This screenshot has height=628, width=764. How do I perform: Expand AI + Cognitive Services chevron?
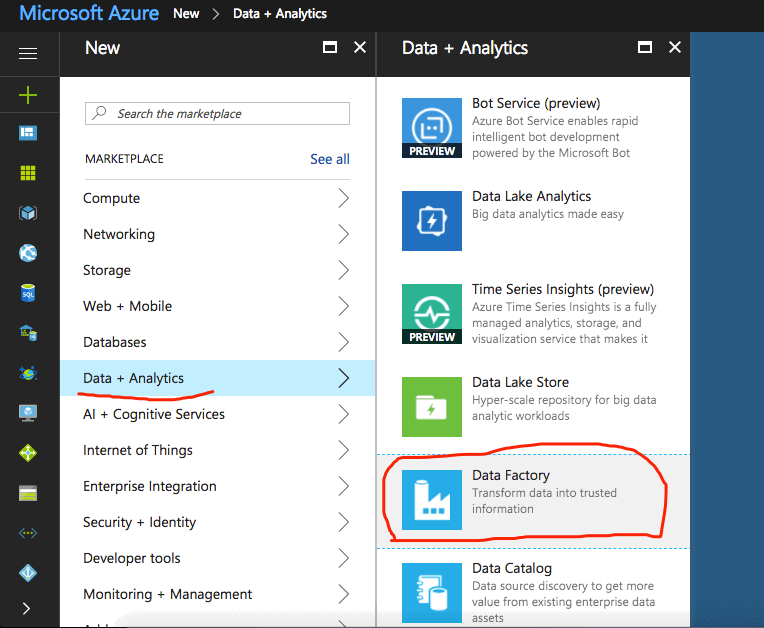344,414
